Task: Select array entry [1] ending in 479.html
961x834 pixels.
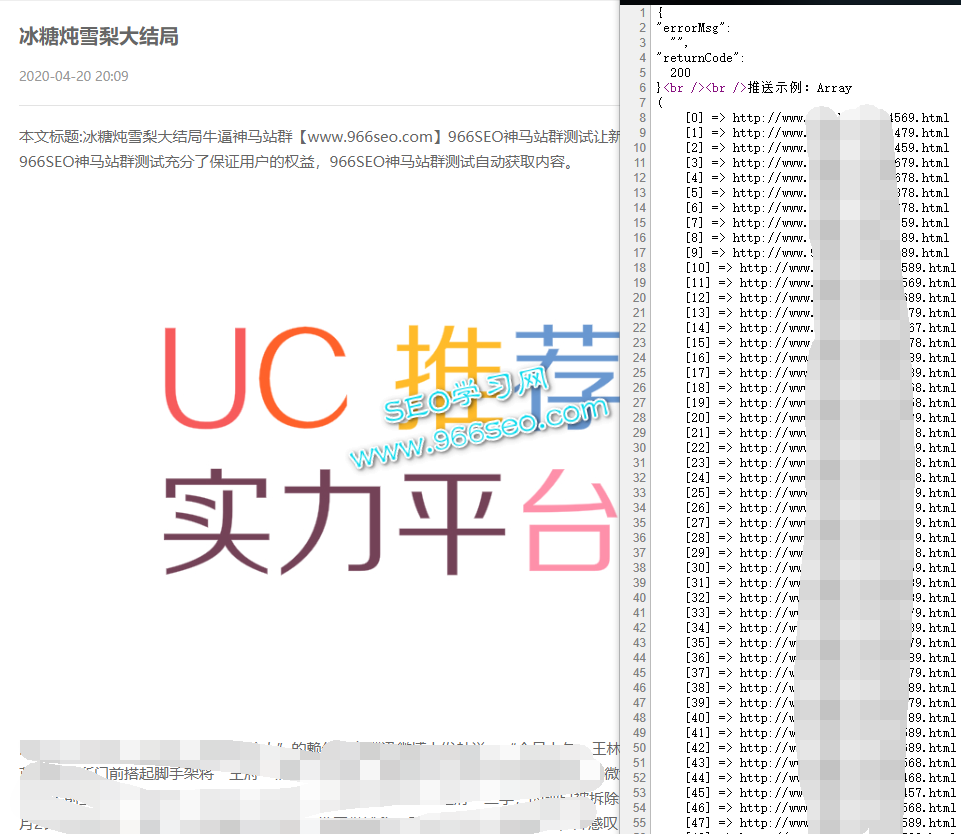Action: tap(817, 132)
